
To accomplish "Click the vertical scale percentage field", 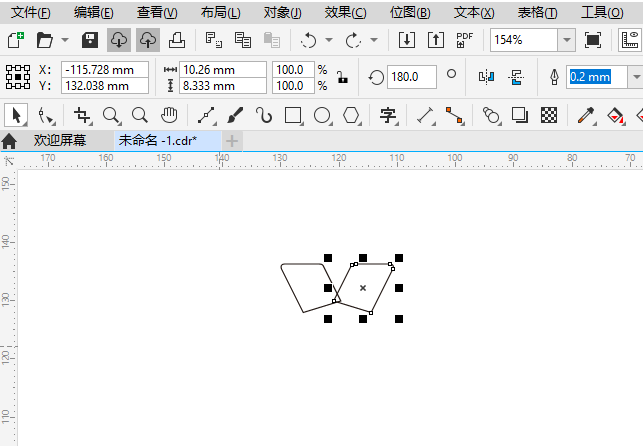I will [293, 86].
